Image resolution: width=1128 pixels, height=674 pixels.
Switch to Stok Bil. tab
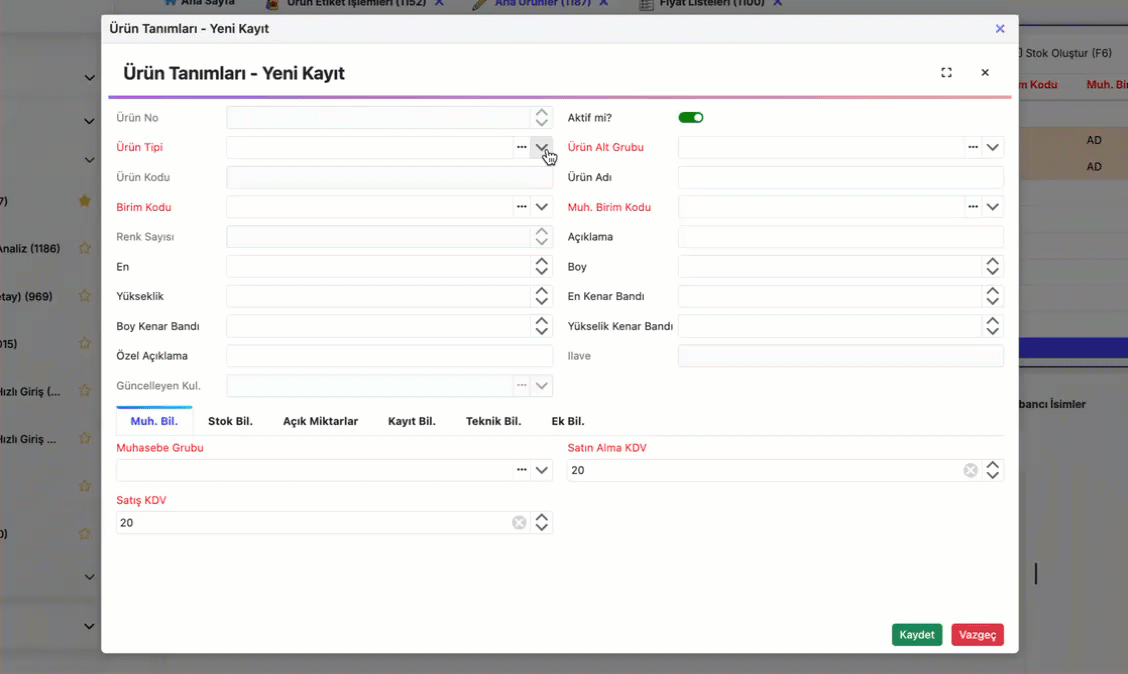click(230, 421)
